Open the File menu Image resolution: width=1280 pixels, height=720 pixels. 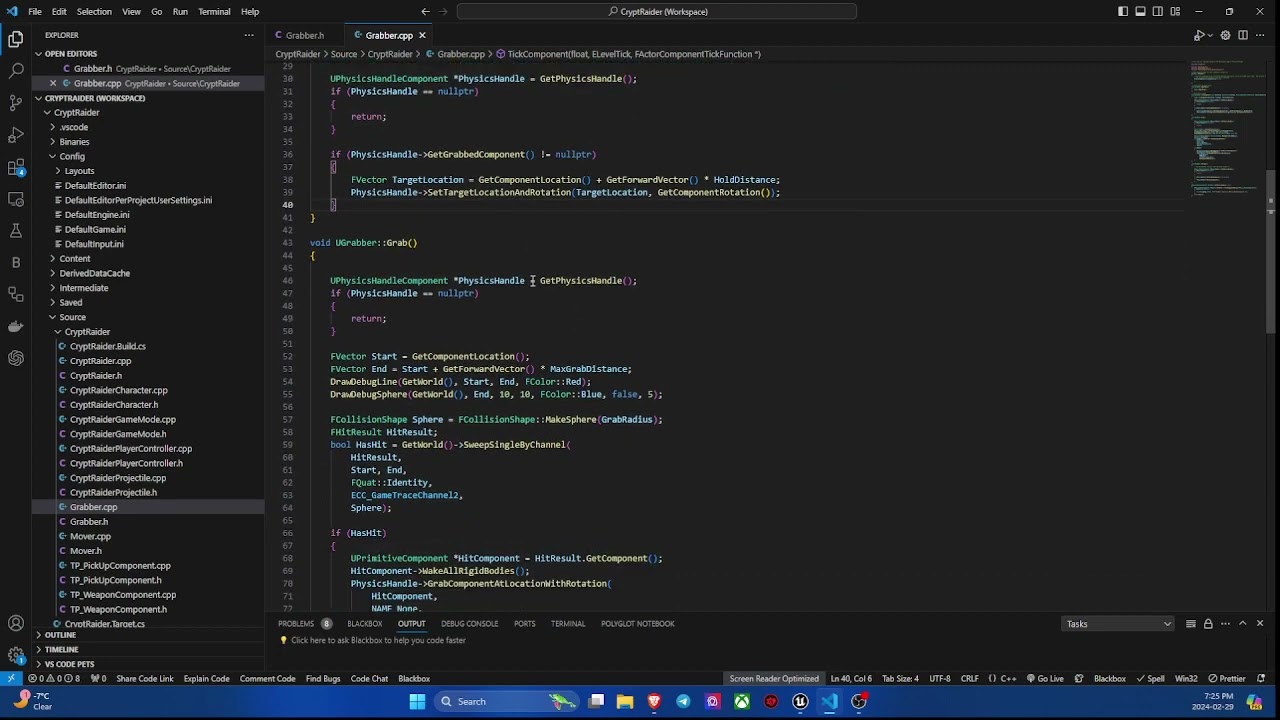[35, 12]
